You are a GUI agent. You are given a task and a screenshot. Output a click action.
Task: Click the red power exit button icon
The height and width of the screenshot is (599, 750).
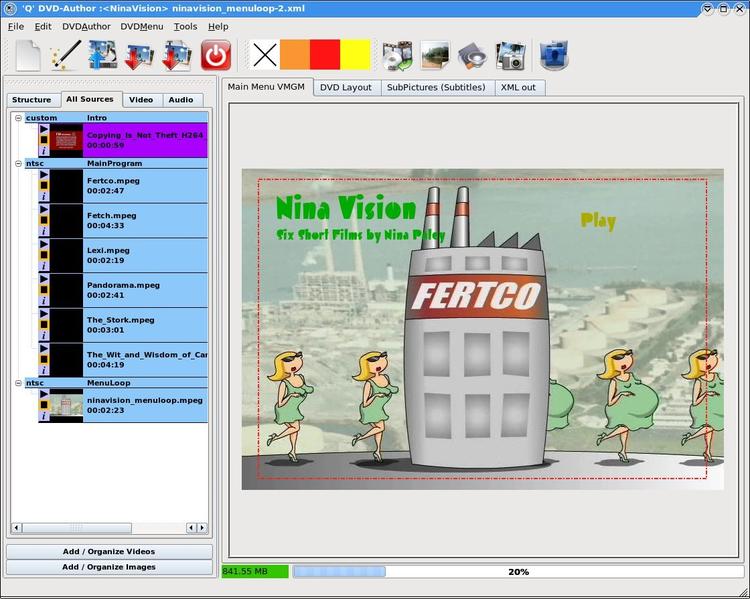point(216,55)
